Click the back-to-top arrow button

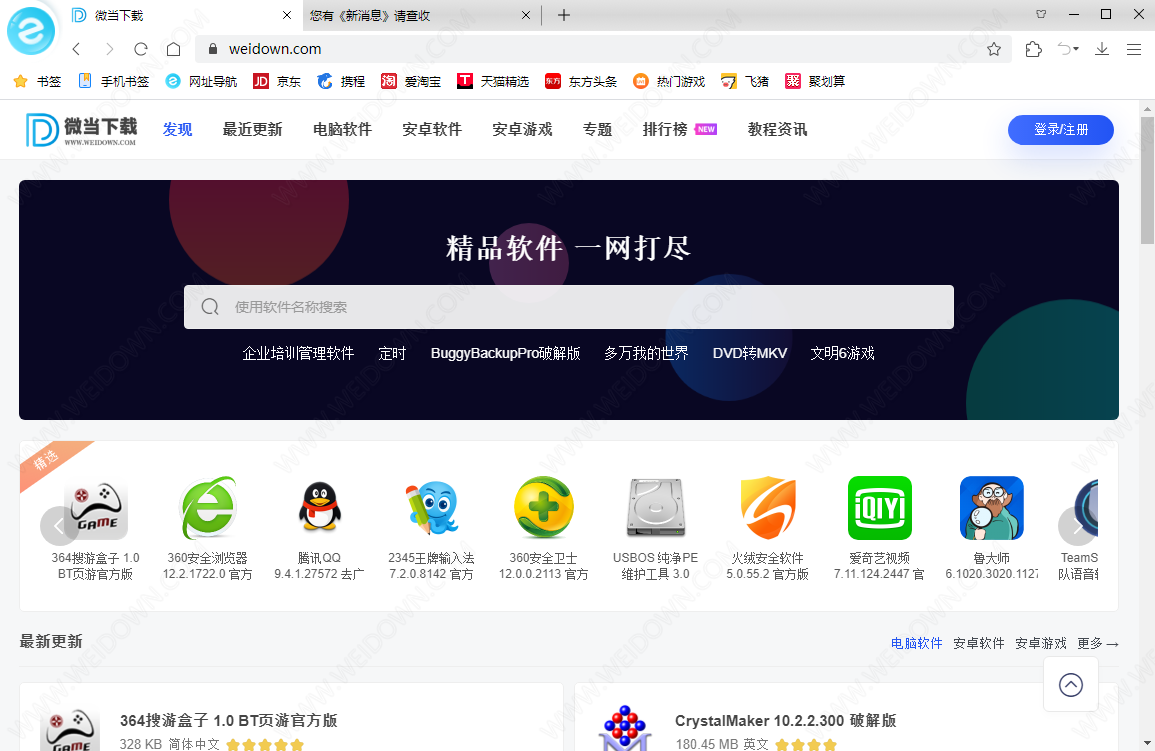1071,685
